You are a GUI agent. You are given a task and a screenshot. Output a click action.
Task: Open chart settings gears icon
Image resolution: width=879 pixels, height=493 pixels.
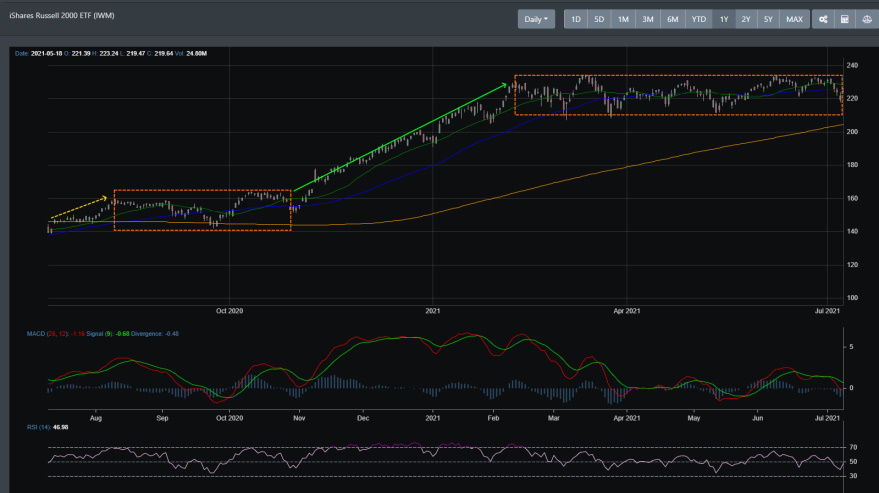point(823,19)
